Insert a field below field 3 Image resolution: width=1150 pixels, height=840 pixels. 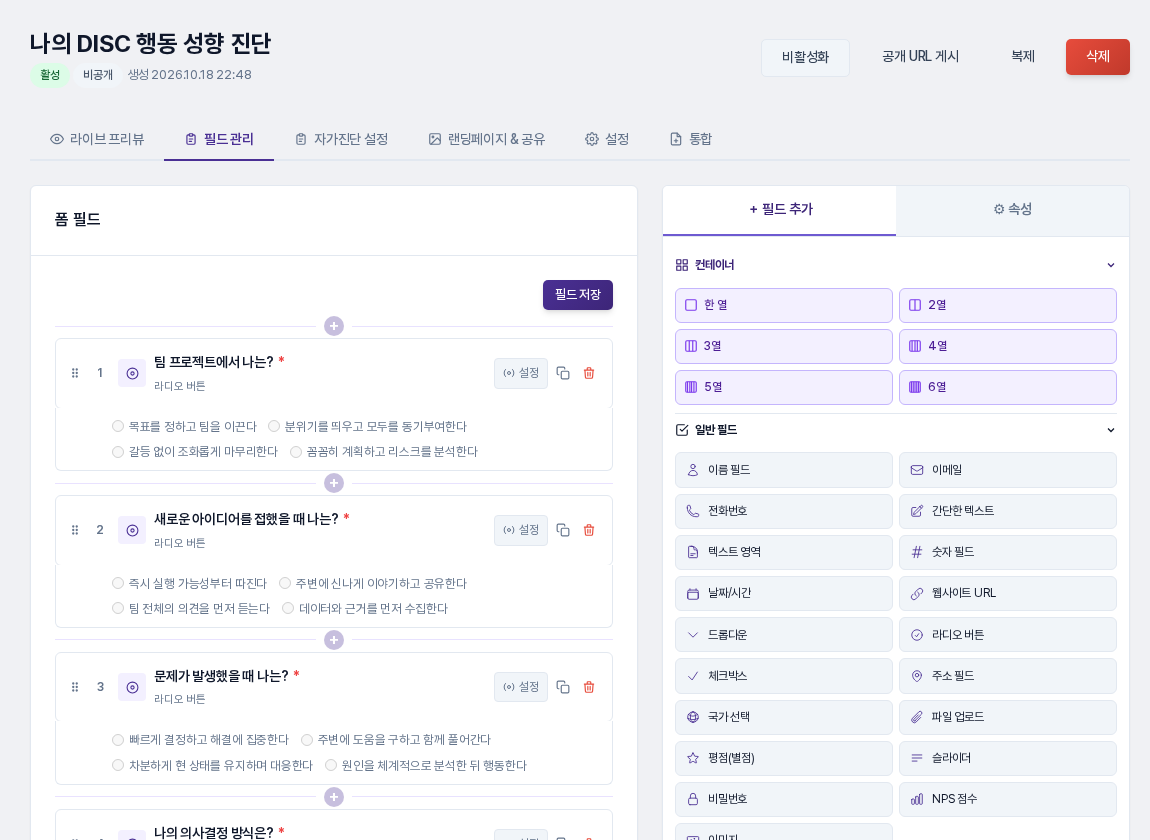pos(334,797)
